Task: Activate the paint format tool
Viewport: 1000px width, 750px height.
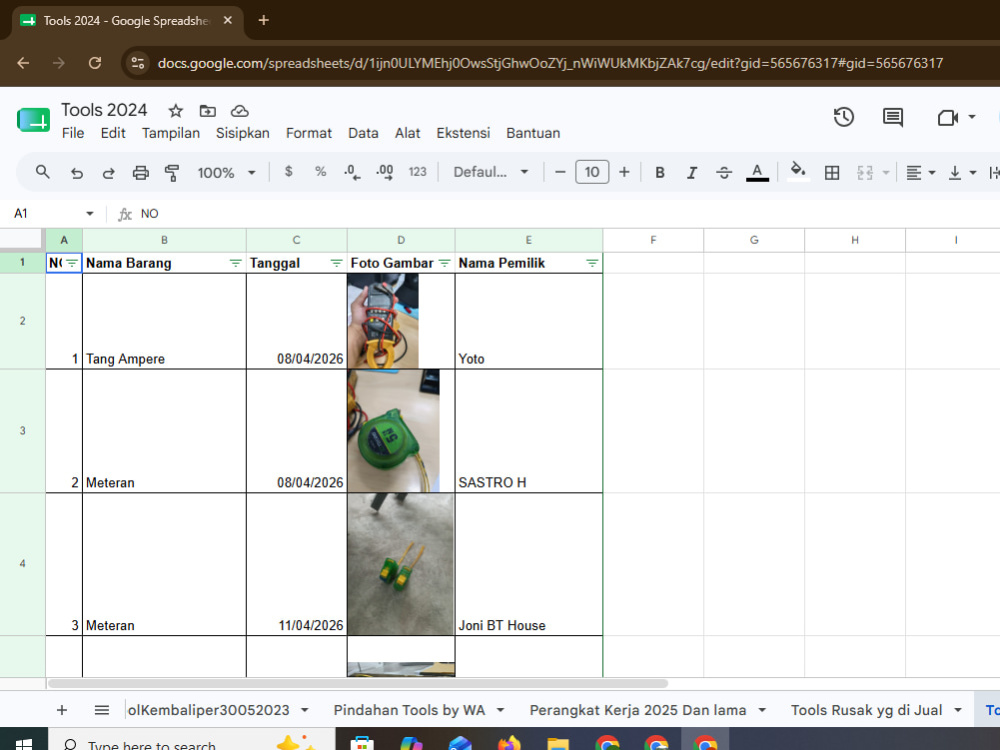Action: tap(172, 173)
